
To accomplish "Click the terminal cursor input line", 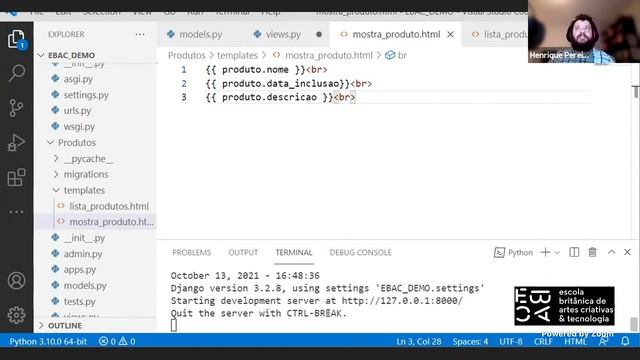I will point(174,325).
